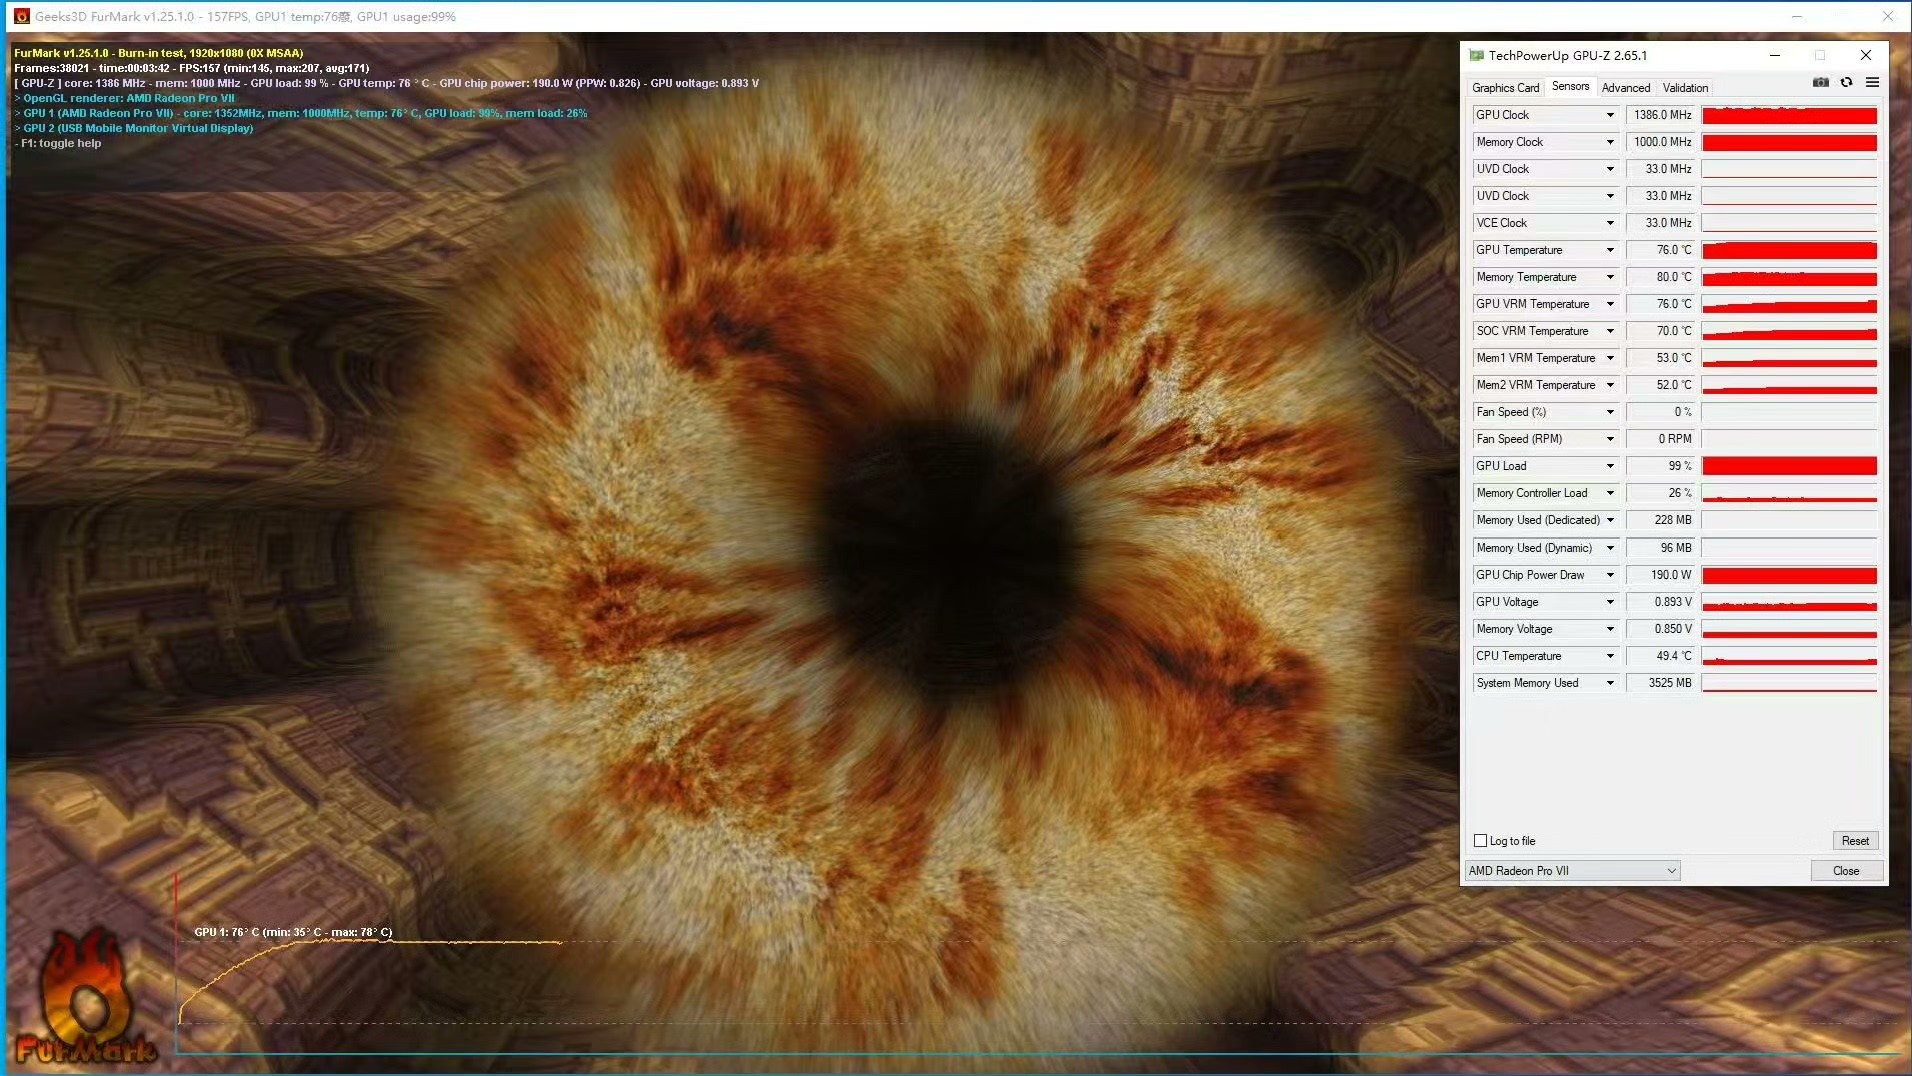The image size is (1912, 1076).
Task: Minimize the GPU-Z window
Action: 1775,56
